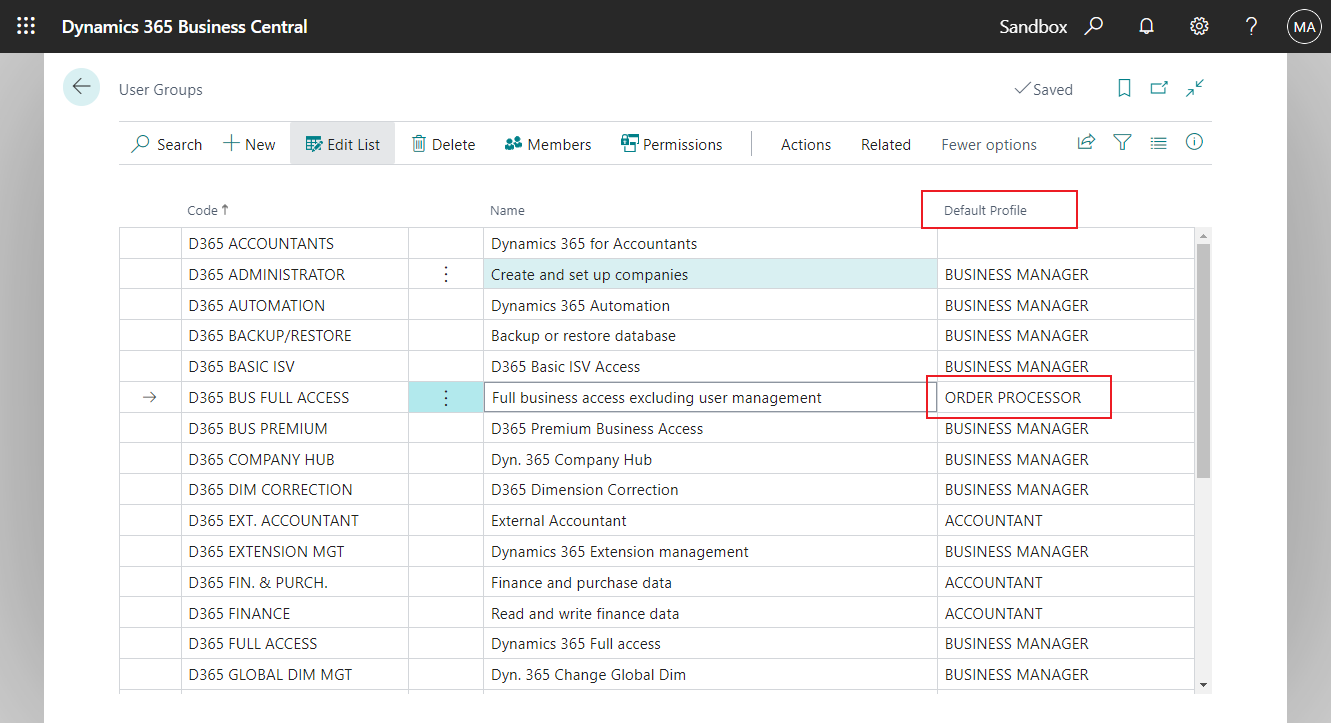The height and width of the screenshot is (723, 1331).
Task: Select the New action to add a group
Action: click(x=248, y=144)
